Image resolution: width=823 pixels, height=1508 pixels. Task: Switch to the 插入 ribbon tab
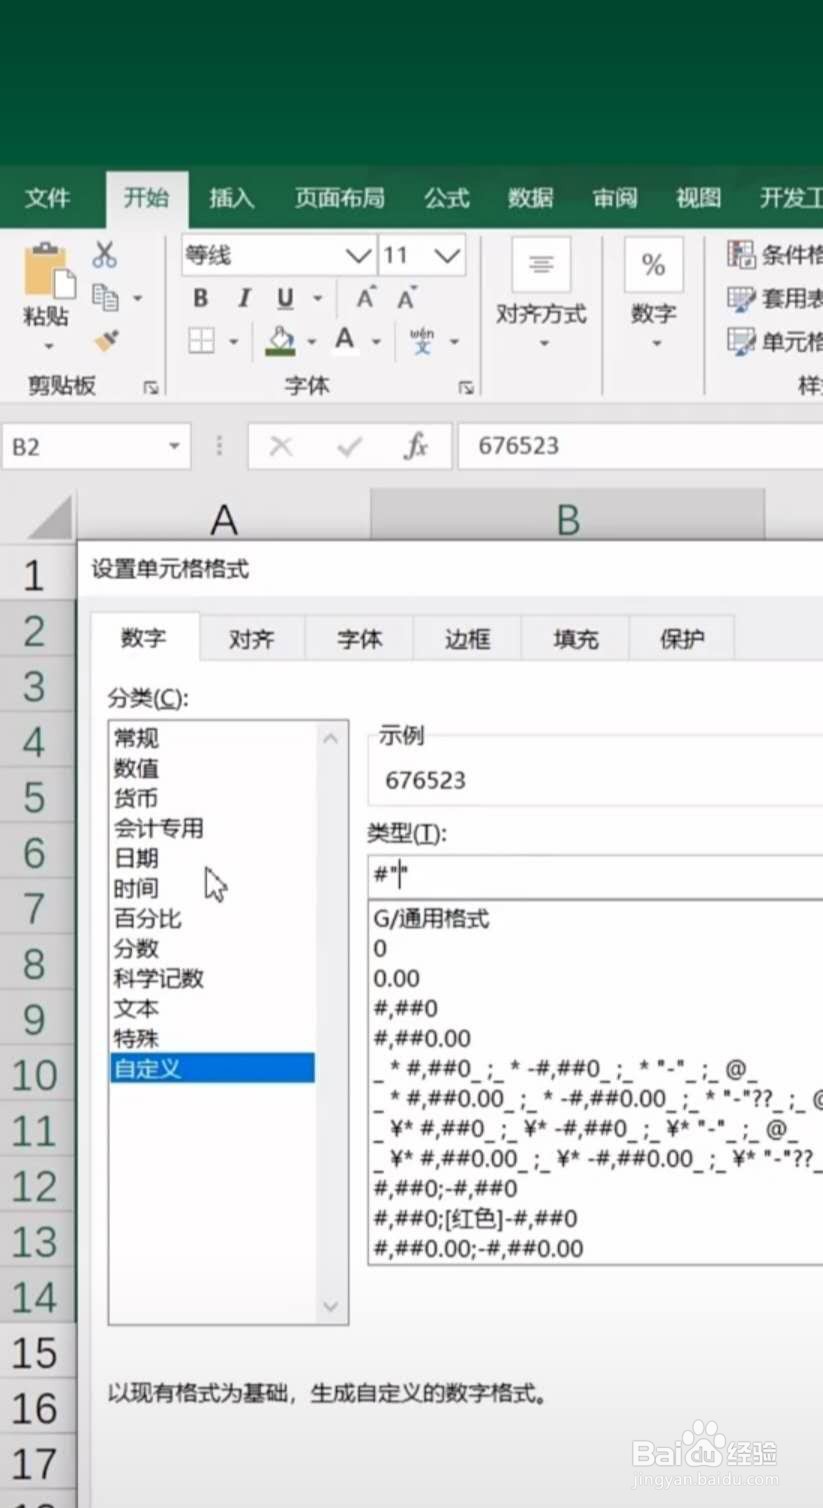tap(231, 198)
